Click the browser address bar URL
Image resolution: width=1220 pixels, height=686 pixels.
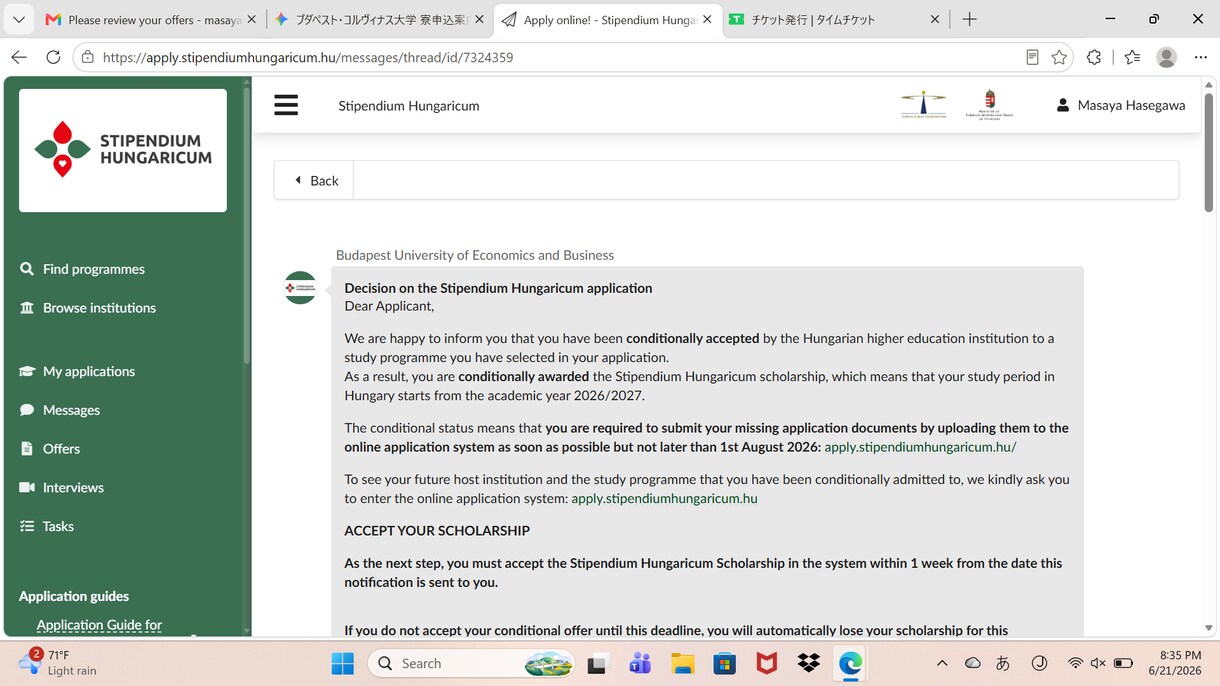point(308,57)
